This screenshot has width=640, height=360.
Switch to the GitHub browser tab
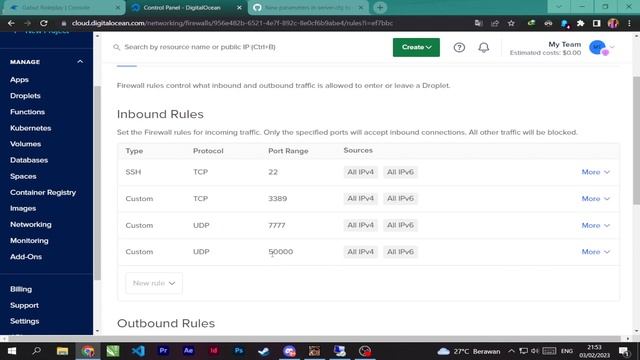click(308, 7)
